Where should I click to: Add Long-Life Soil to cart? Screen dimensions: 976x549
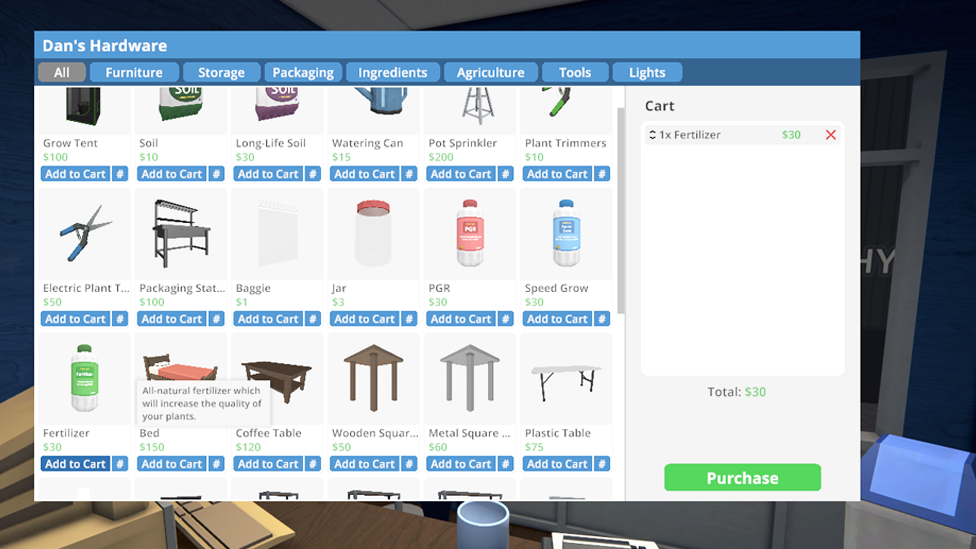coord(268,174)
